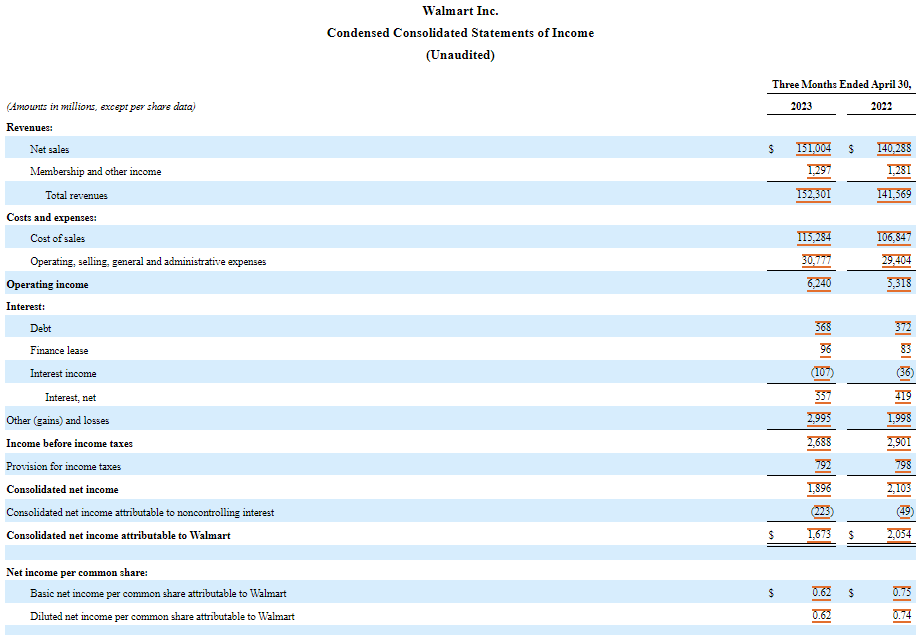The image size is (922, 635).
Task: Click 2023 Interest, net value 557
Action: (823, 396)
